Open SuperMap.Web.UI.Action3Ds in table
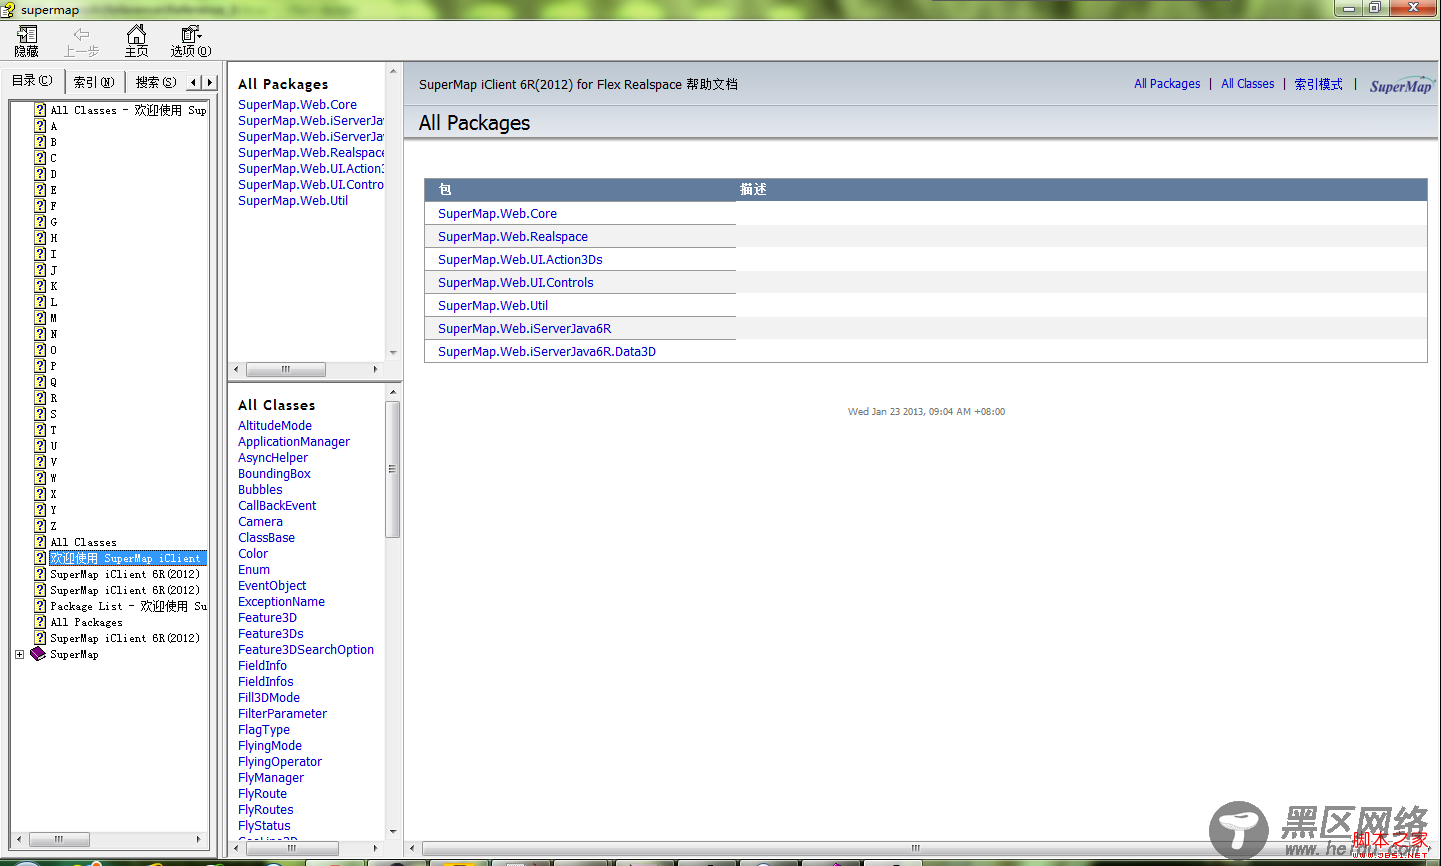Screen dimensions: 1441x866 [520, 260]
